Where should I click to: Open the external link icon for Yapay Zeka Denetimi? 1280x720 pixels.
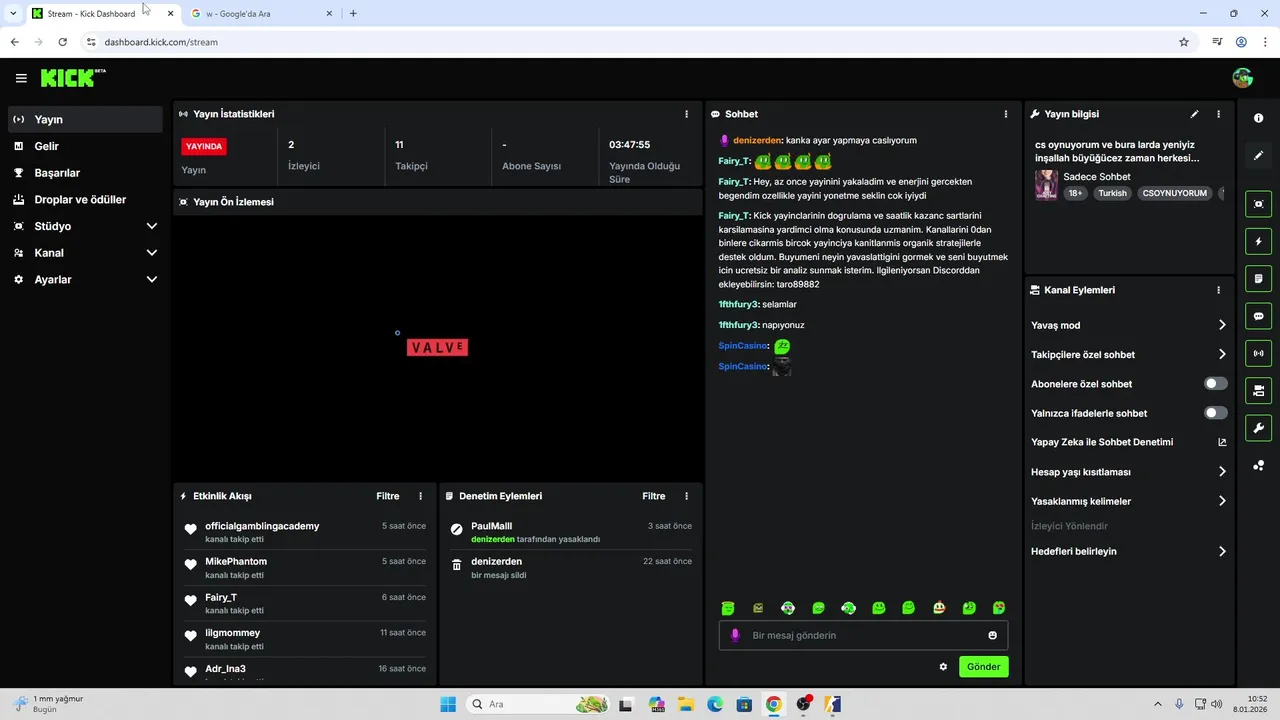click(1222, 442)
